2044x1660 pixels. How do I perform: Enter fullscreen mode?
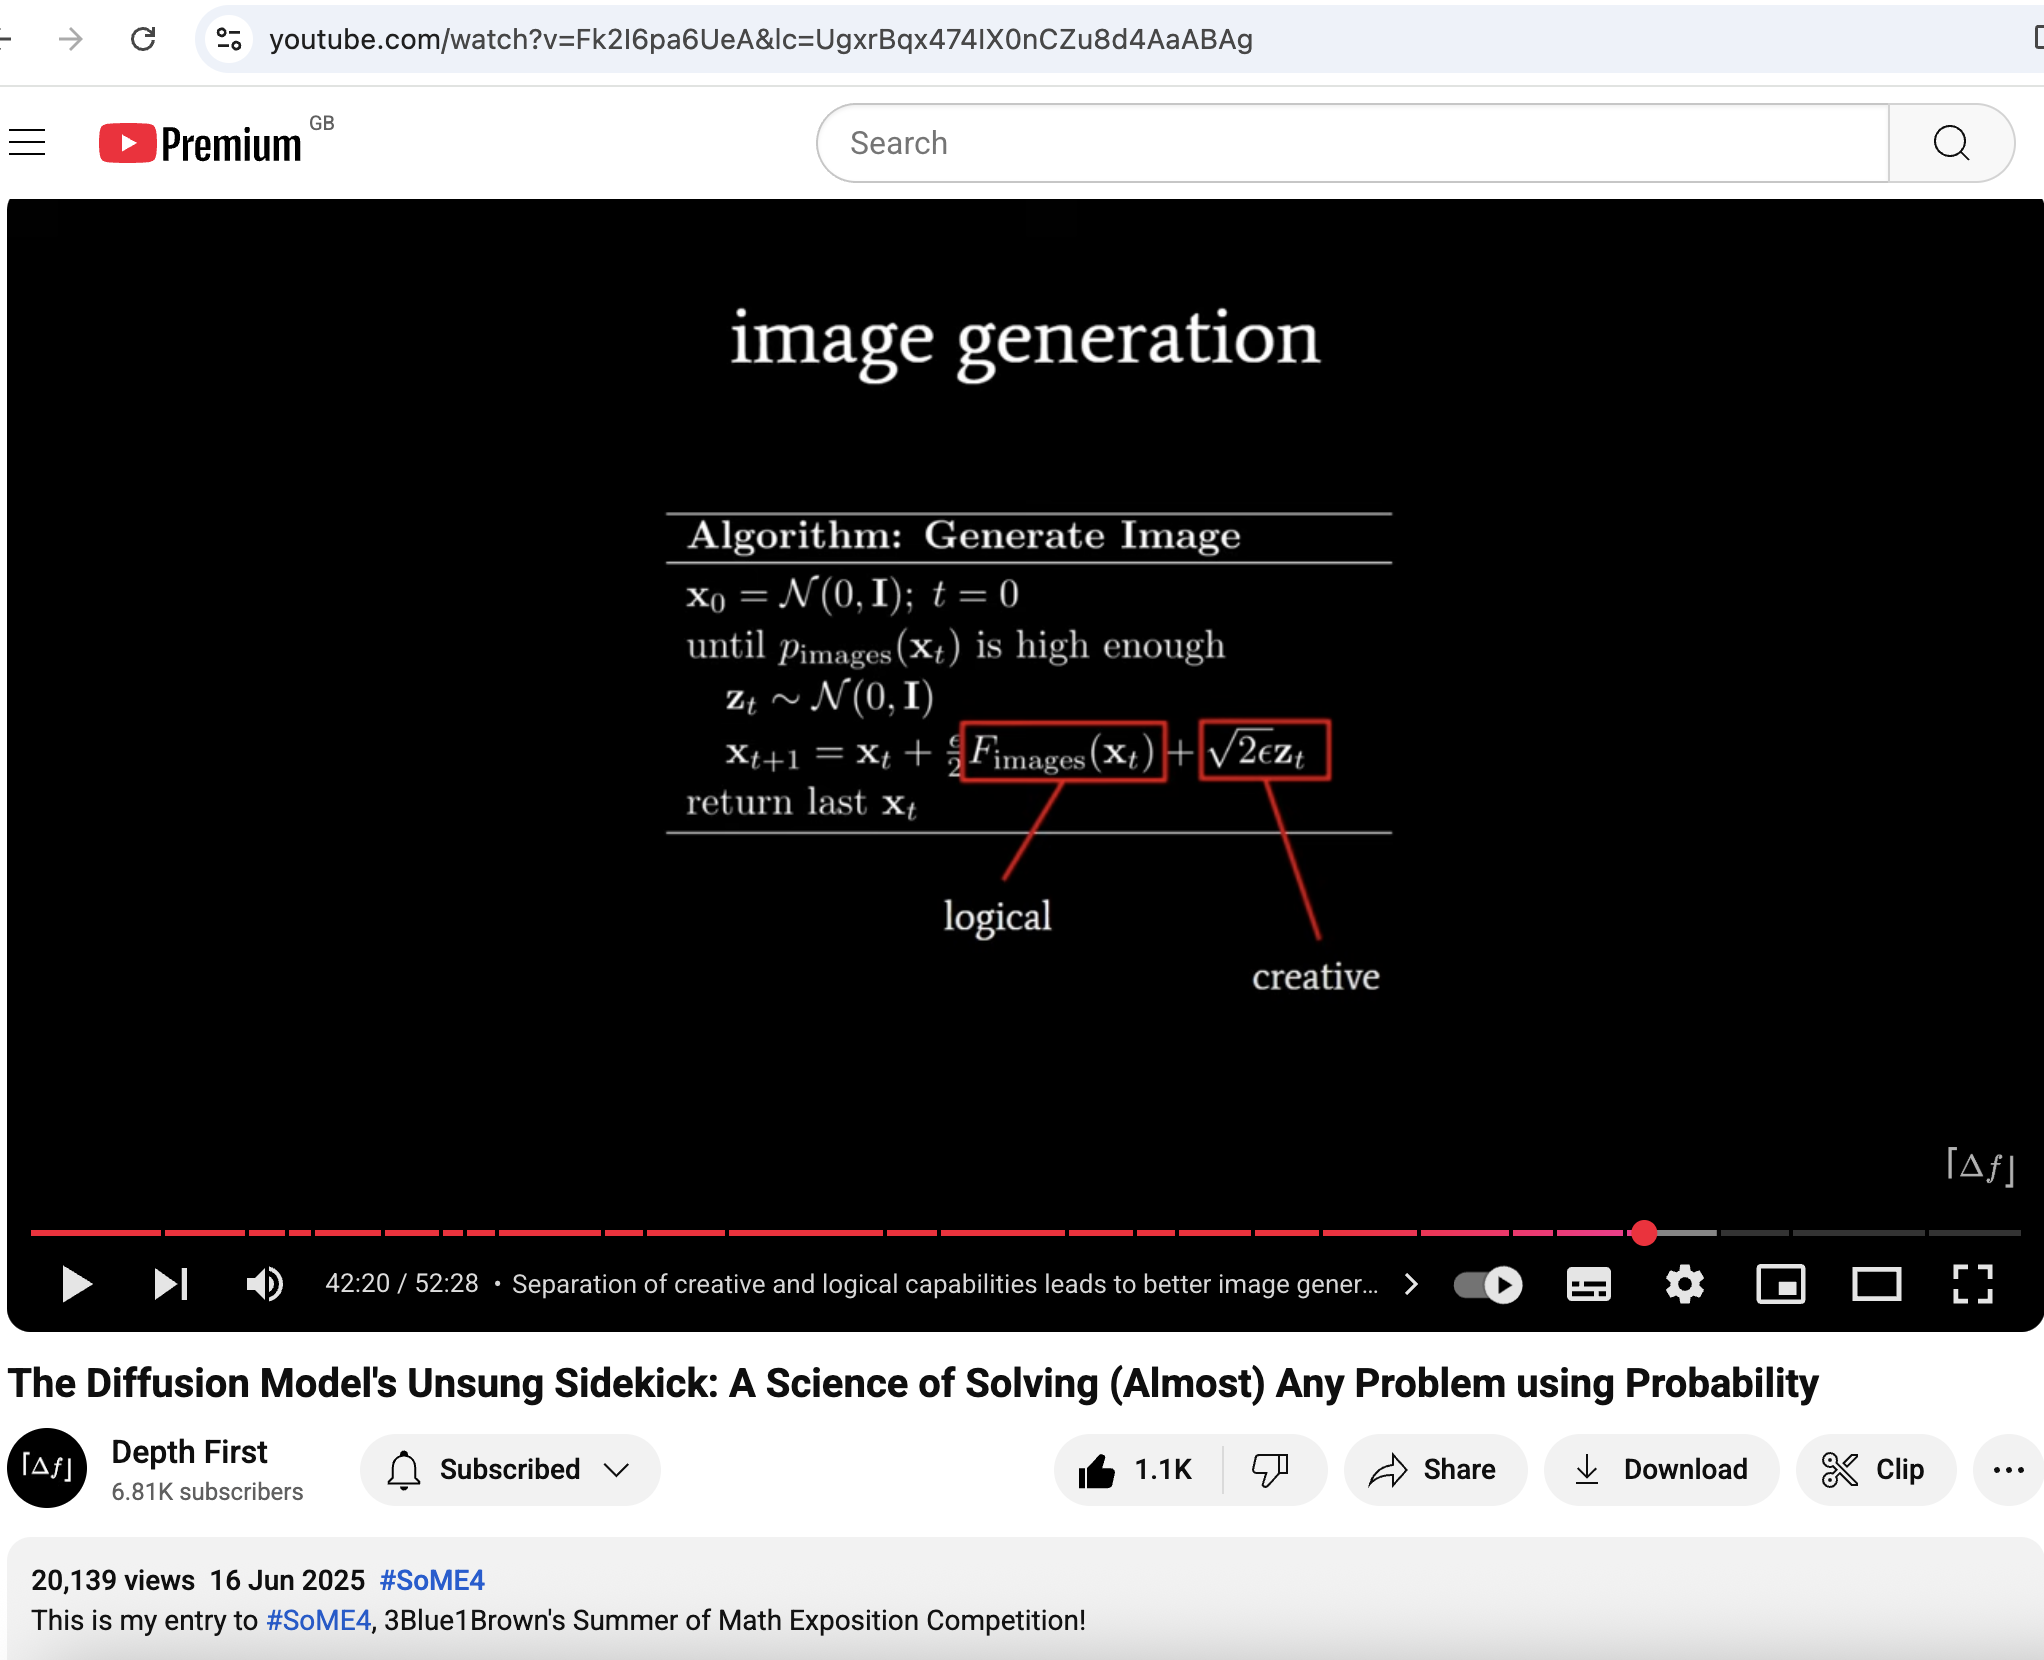pos(1972,1284)
